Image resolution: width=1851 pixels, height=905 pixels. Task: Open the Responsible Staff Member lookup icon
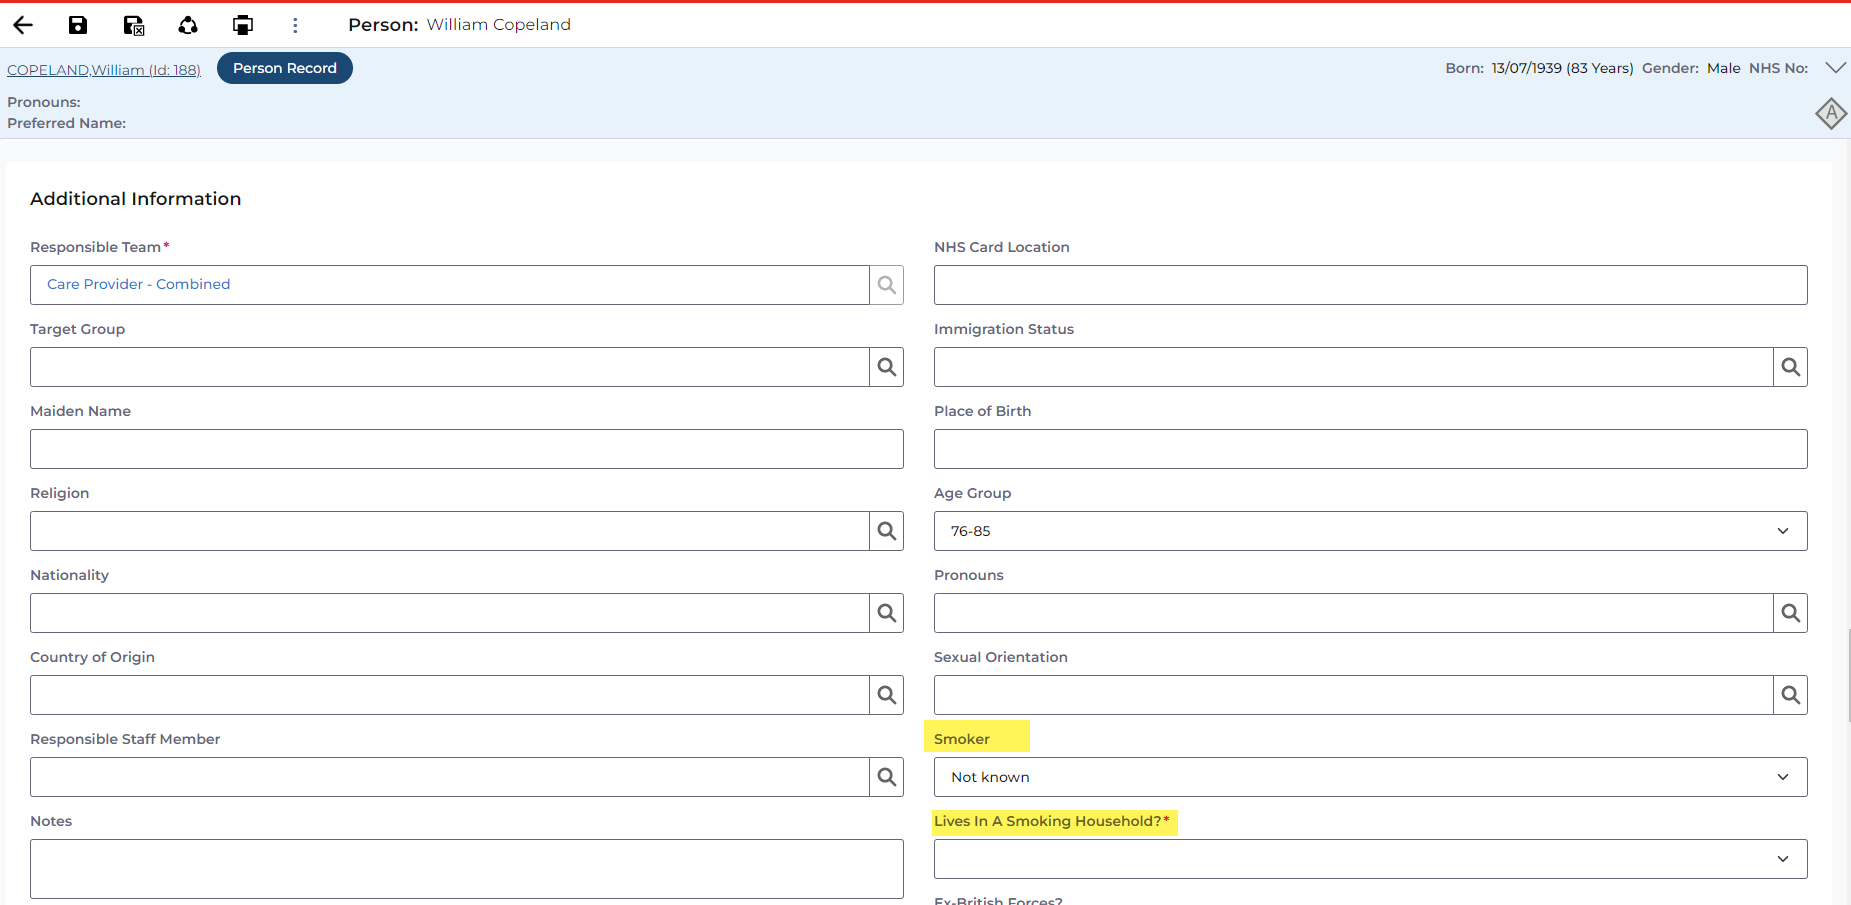pyautogui.click(x=887, y=777)
